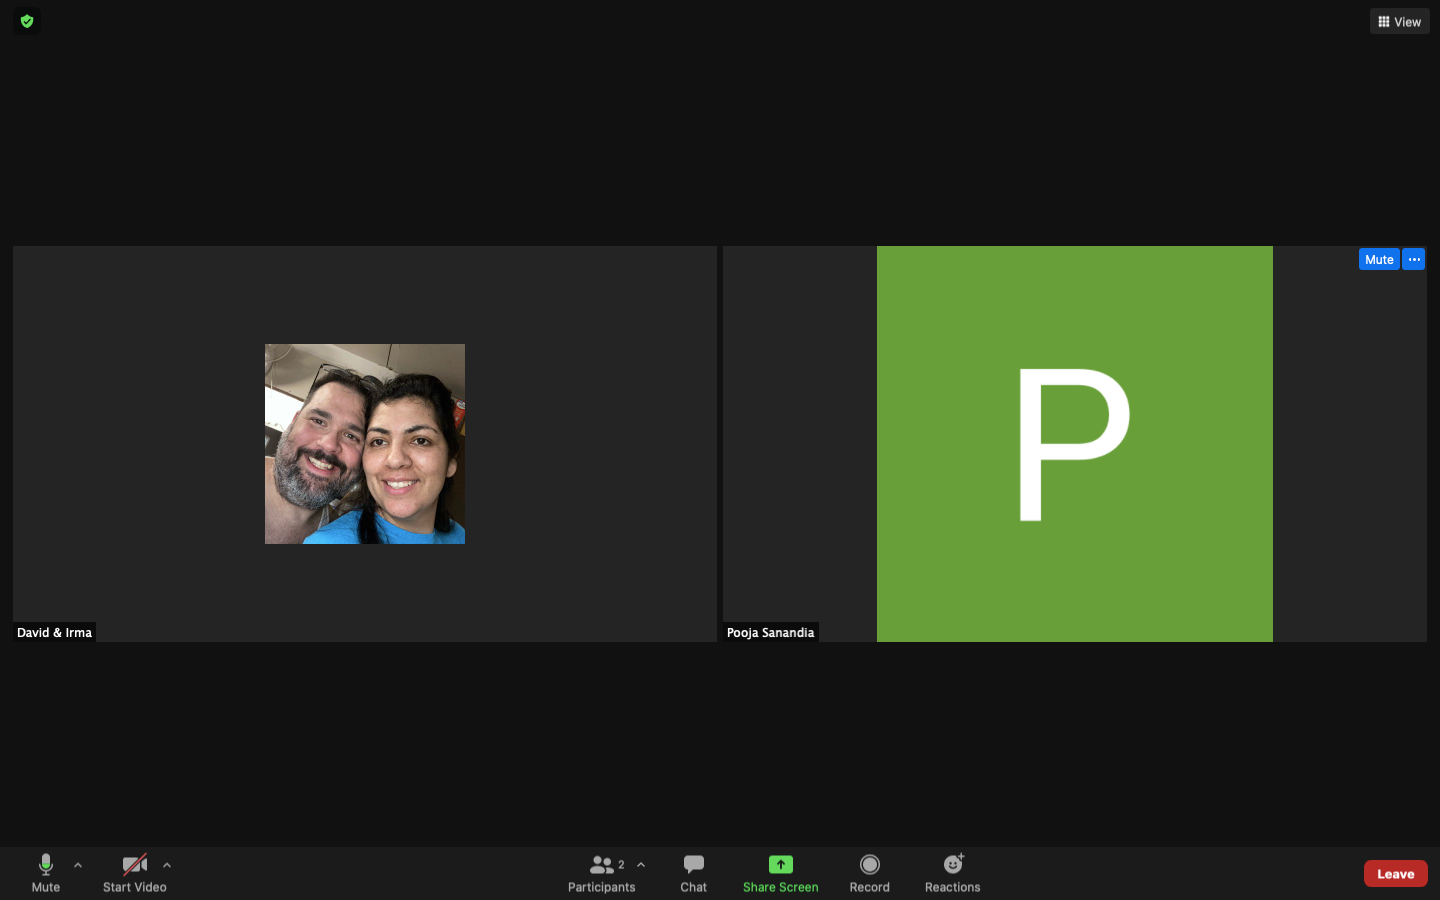Open the Reactions emoji picker
Screen dimensions: 1440x900
(x=952, y=872)
